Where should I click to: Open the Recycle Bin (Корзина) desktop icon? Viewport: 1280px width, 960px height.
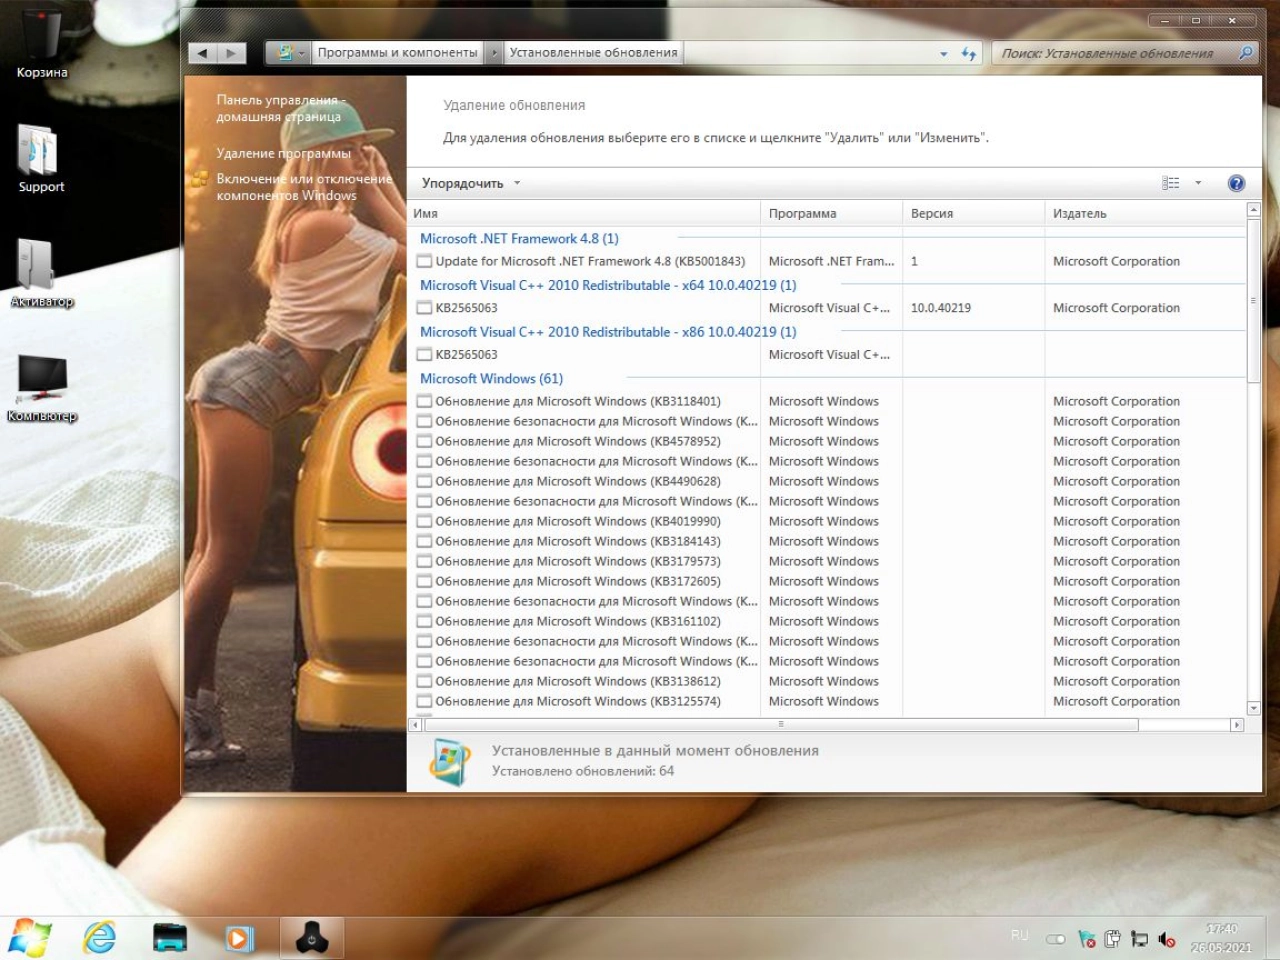pos(41,42)
